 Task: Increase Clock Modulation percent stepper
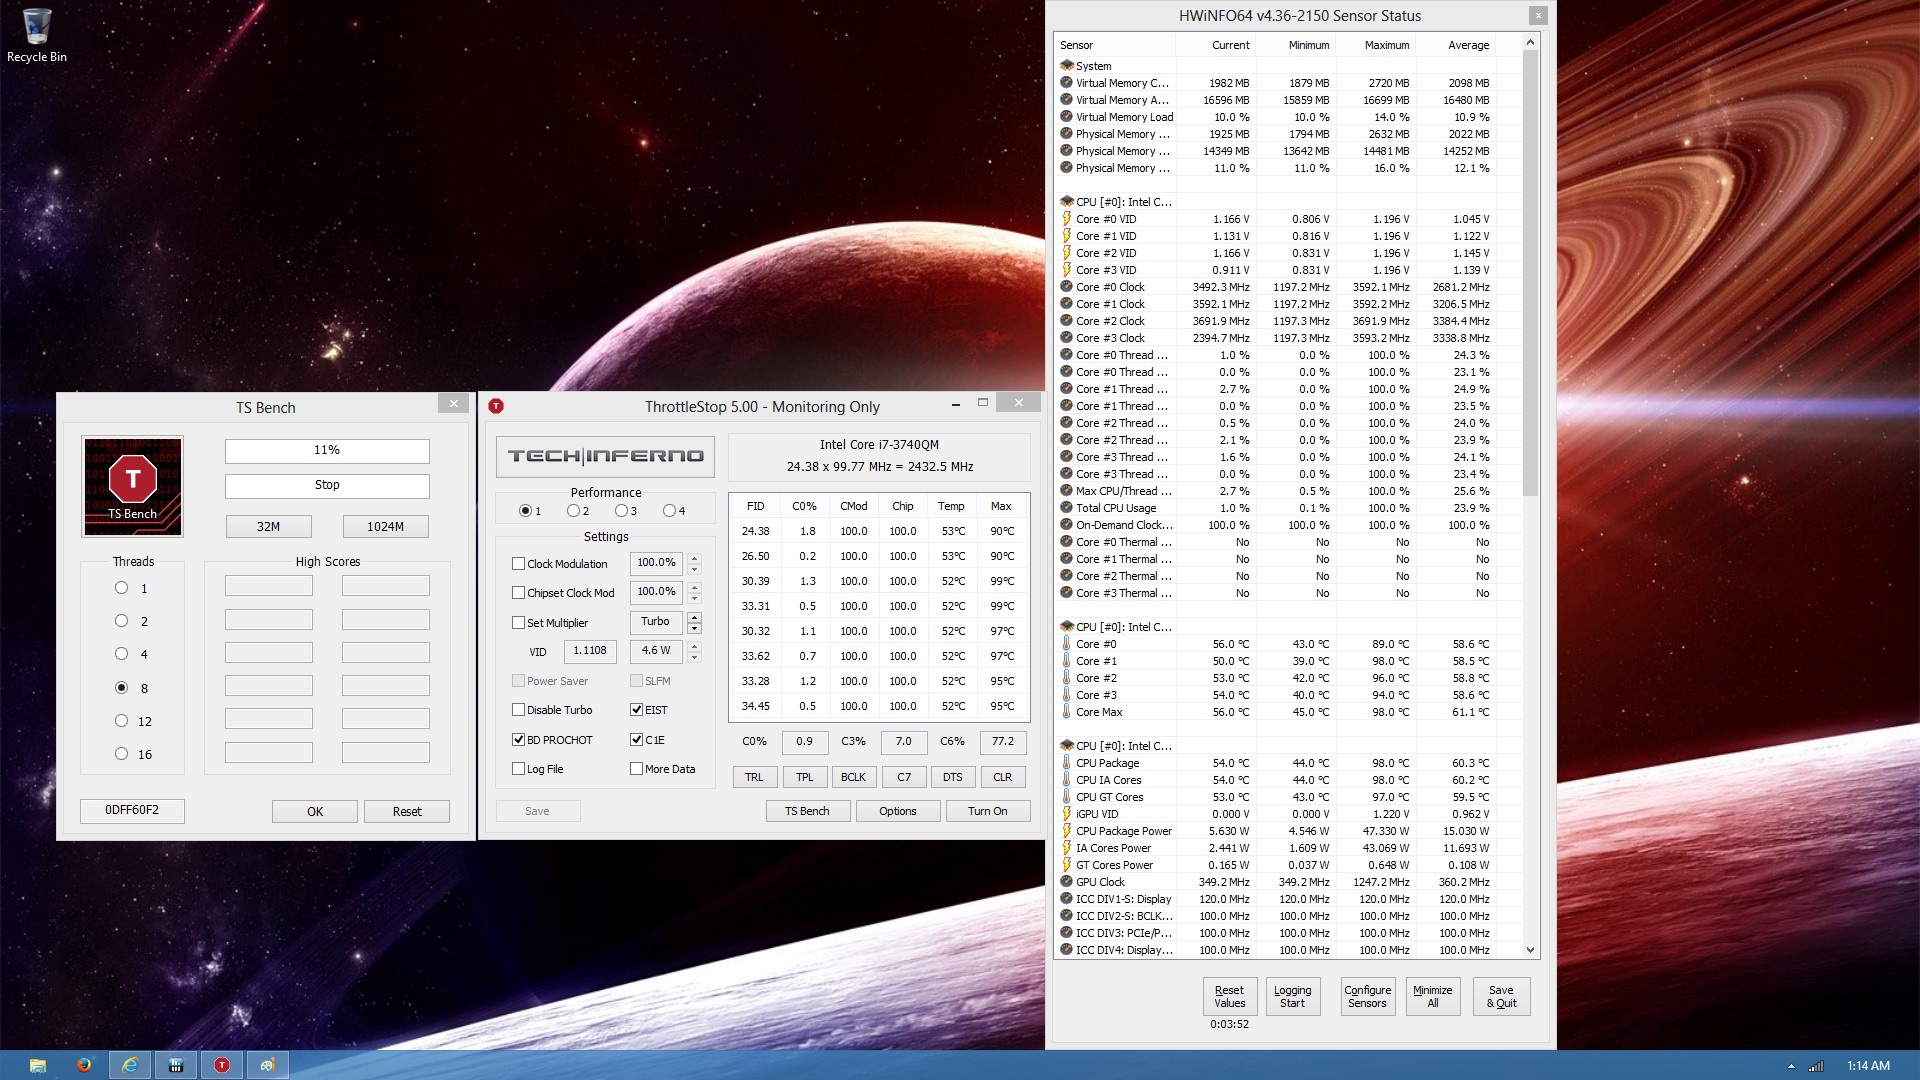(695, 558)
